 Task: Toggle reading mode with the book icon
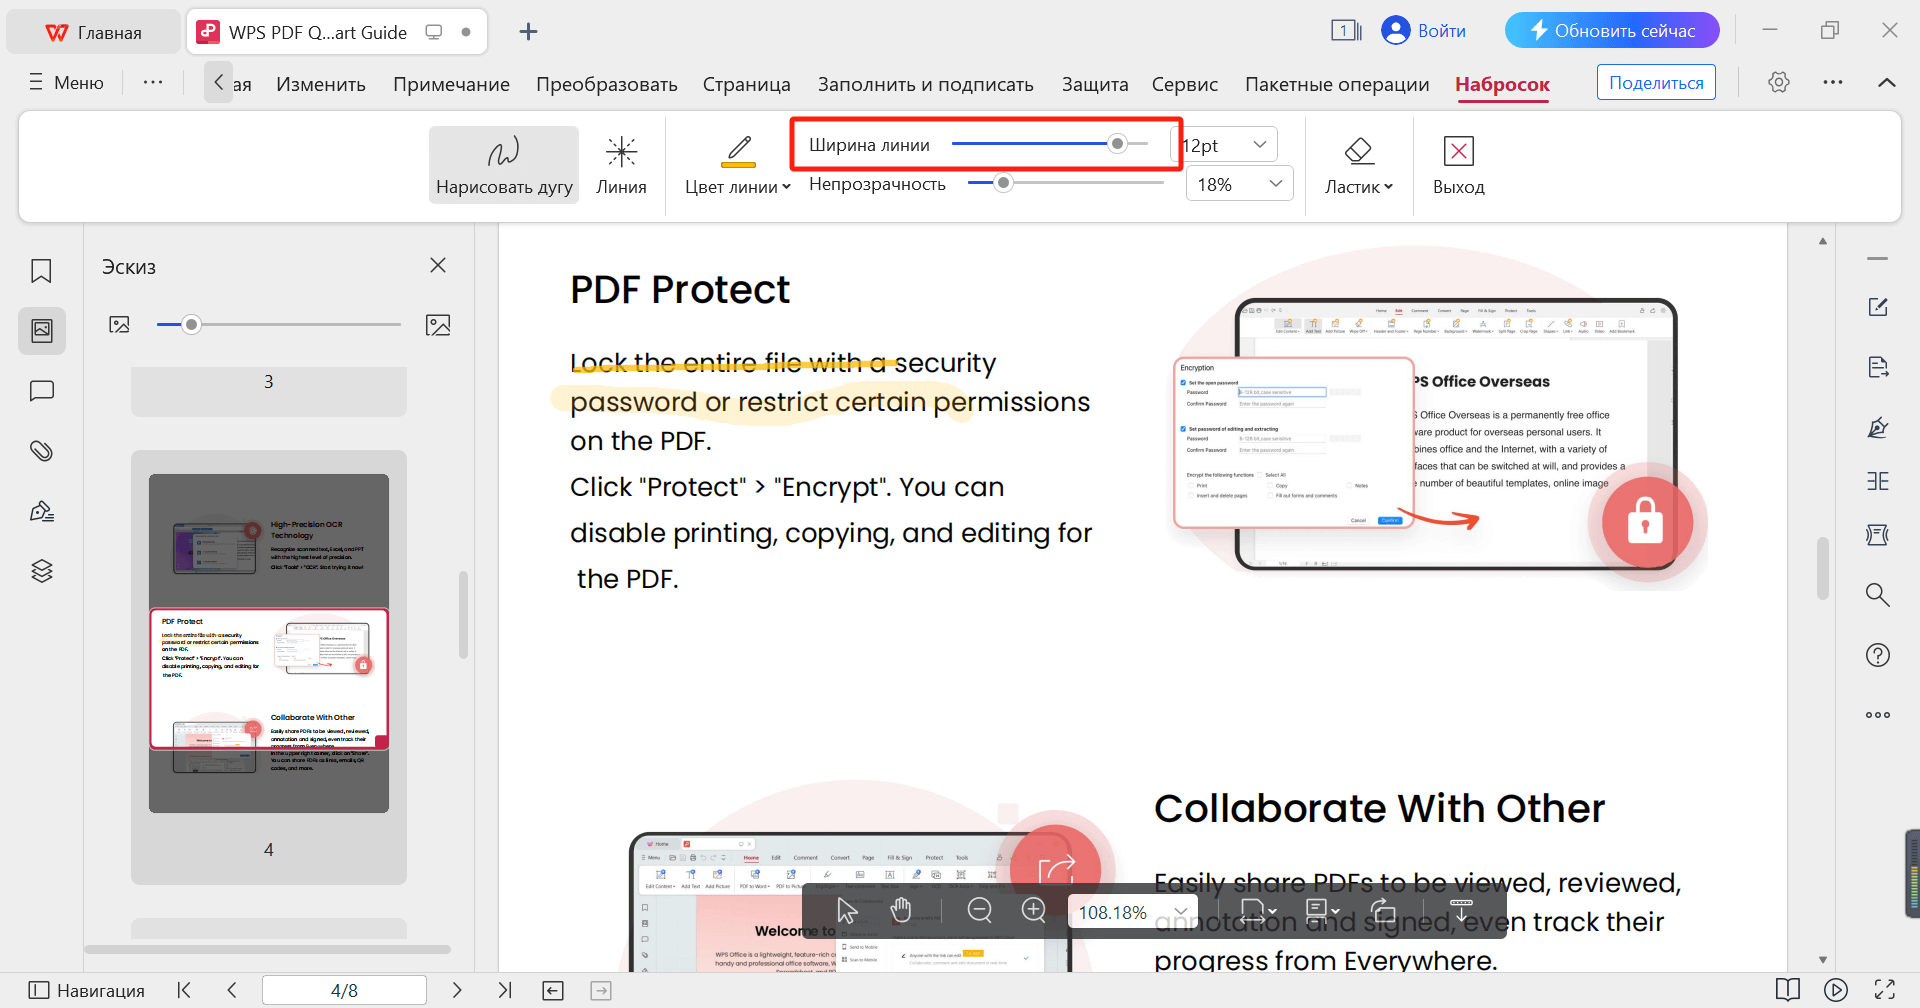click(x=1789, y=989)
